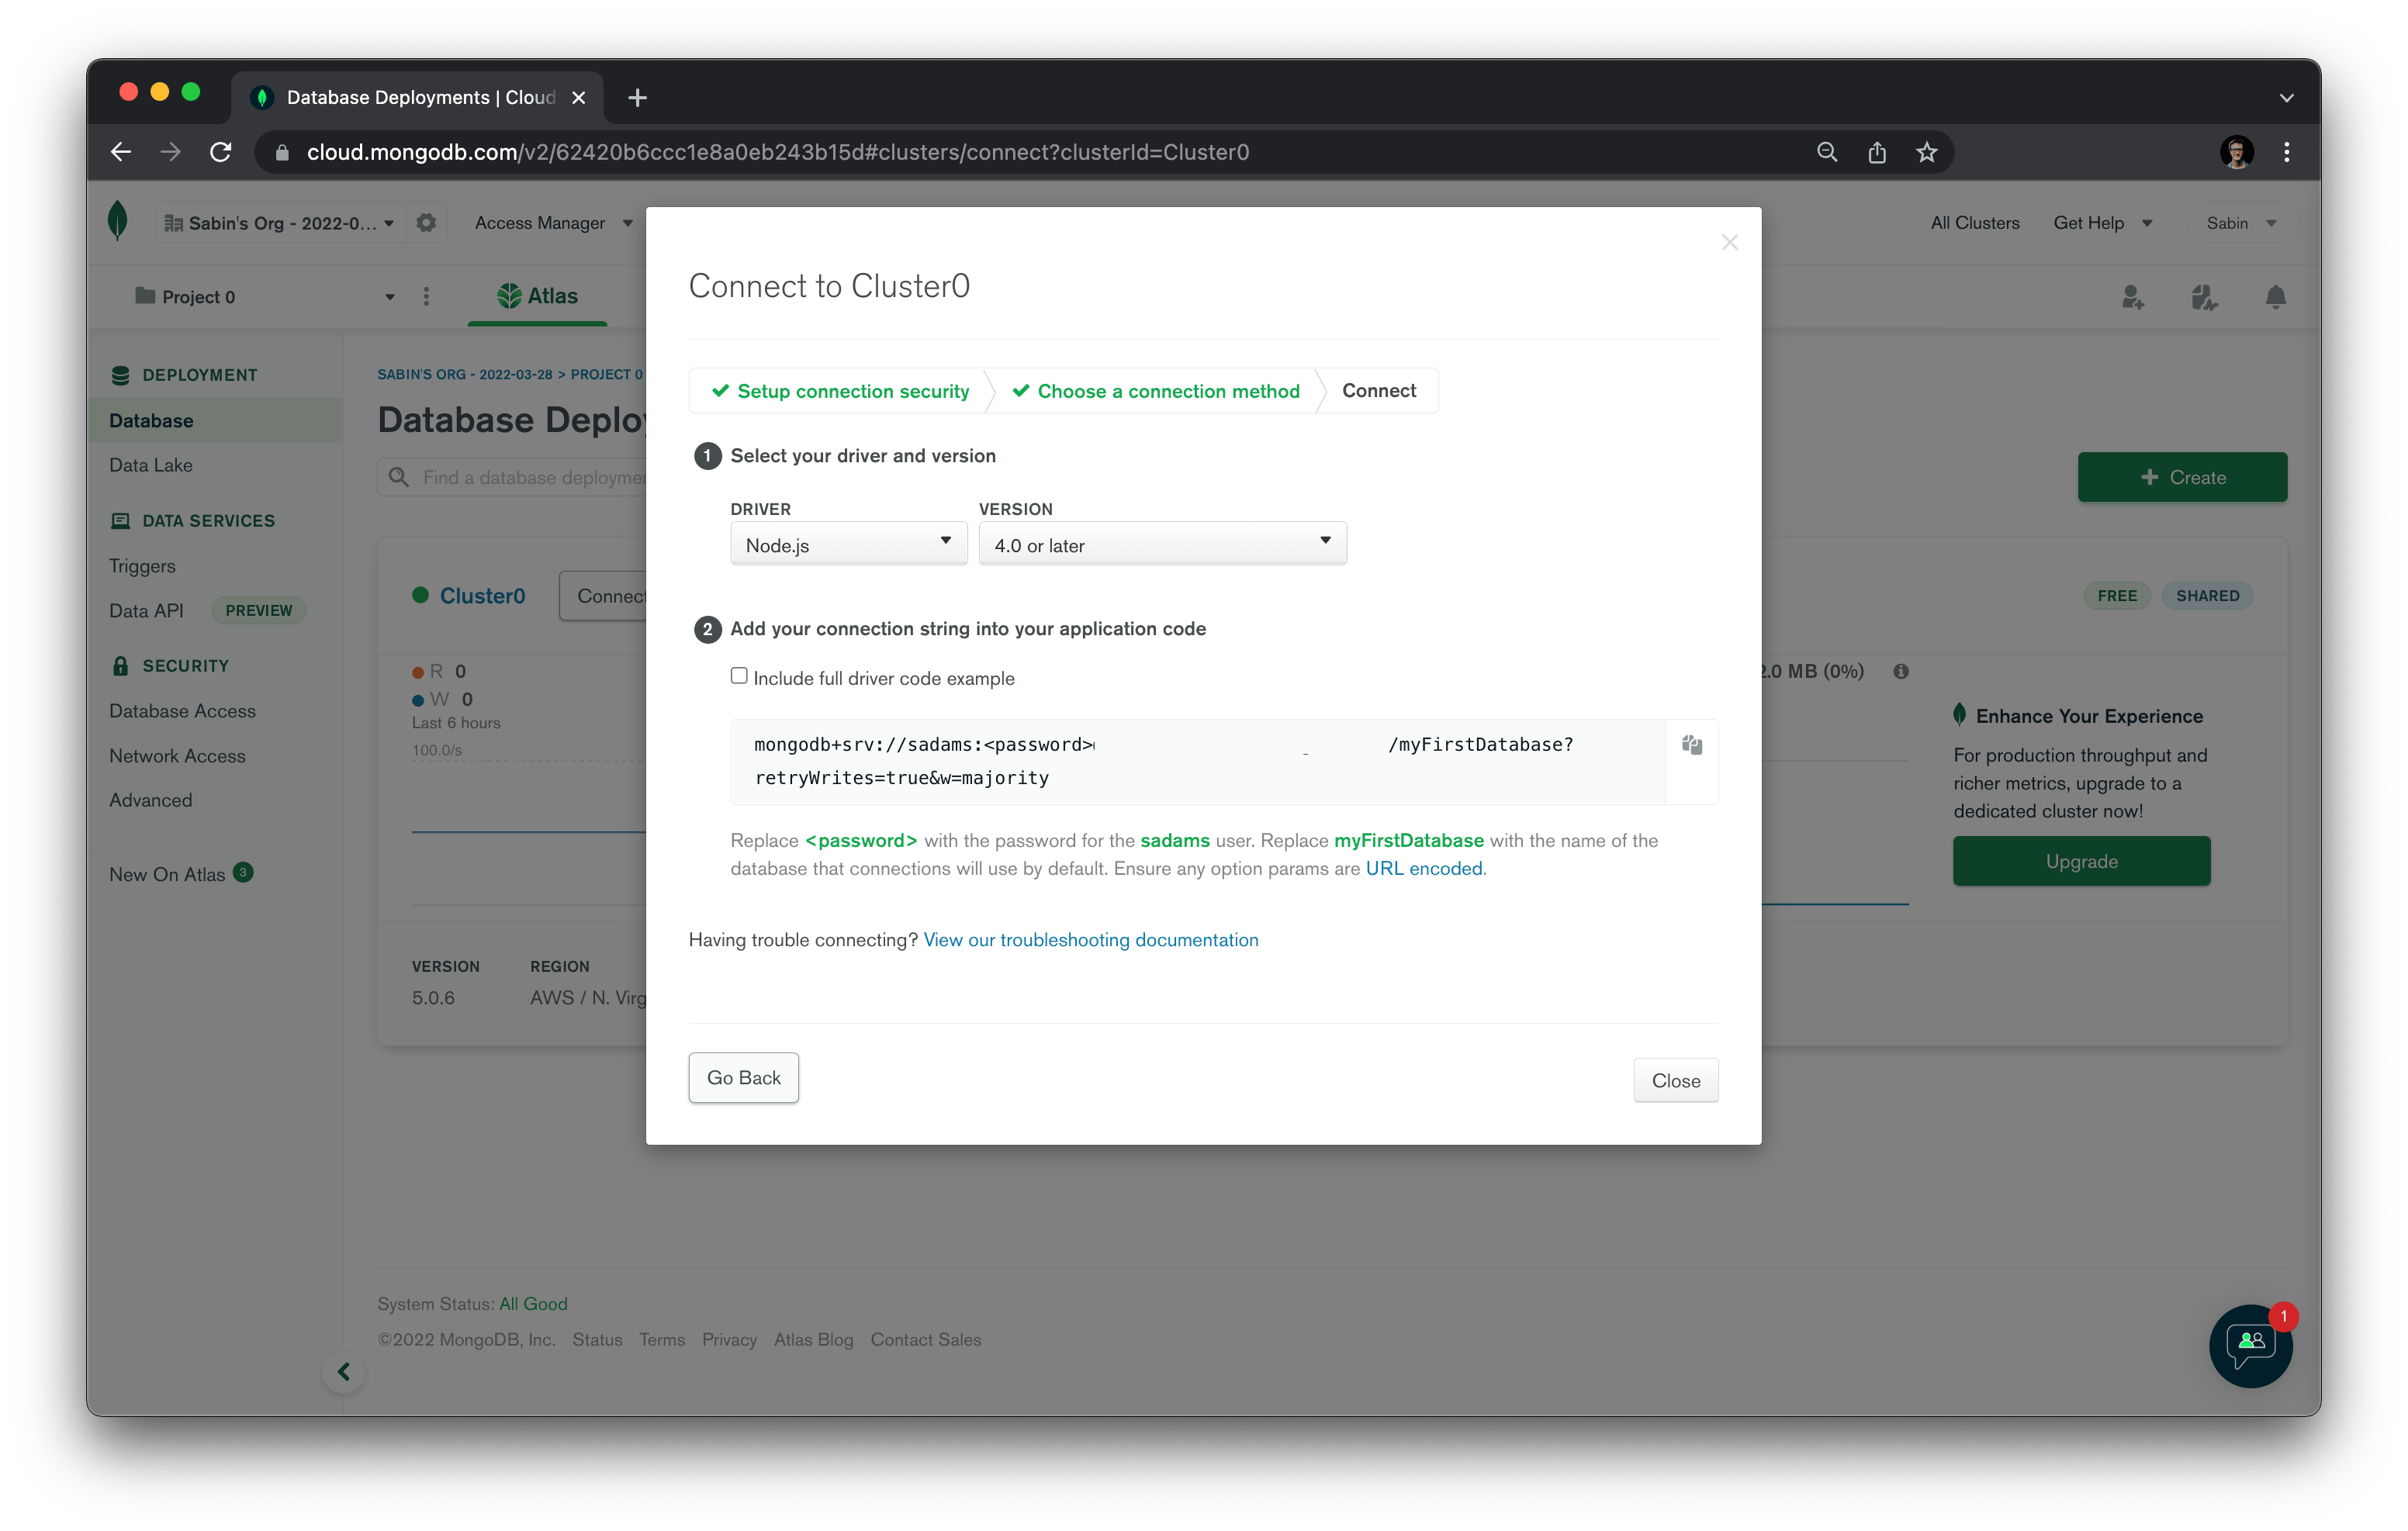This screenshot has width=2408, height=1531.
Task: Open the Contact Sales footer link
Action: click(x=925, y=1340)
